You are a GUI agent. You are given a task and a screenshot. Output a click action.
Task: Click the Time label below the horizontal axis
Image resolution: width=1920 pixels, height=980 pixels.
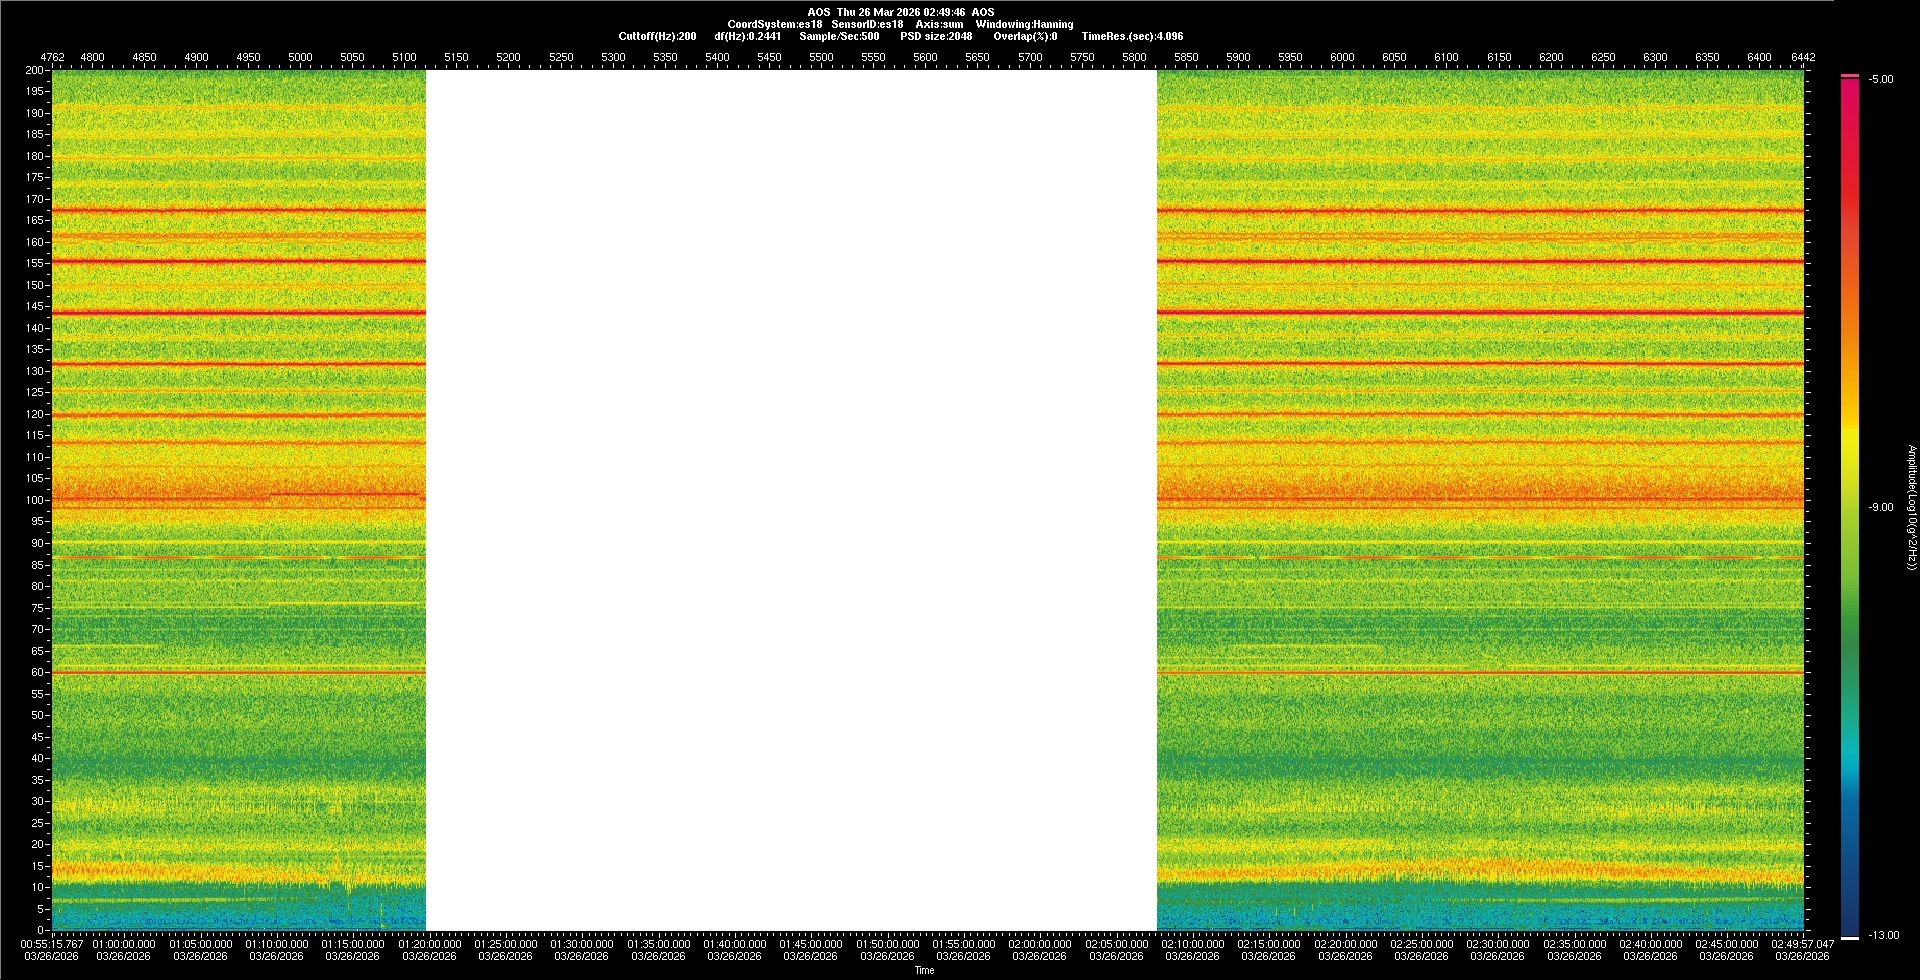924,970
